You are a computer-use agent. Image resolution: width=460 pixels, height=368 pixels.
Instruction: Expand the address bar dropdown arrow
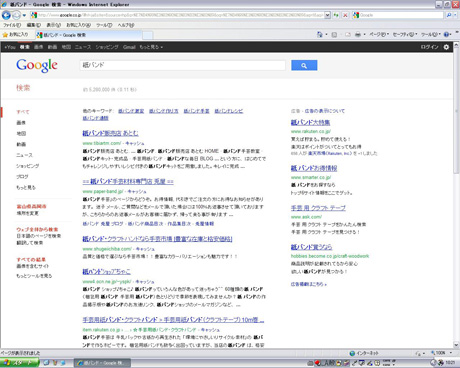click(327, 15)
